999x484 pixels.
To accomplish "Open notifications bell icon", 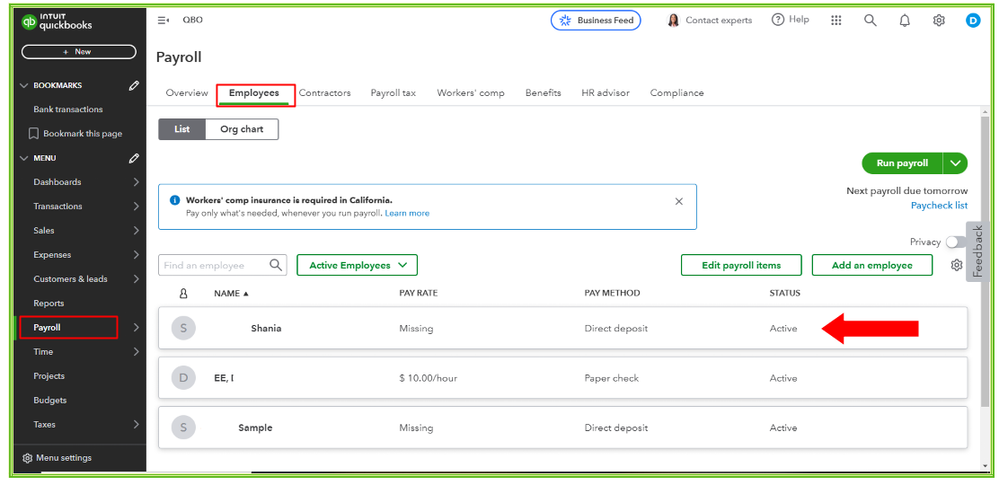I will coord(905,20).
